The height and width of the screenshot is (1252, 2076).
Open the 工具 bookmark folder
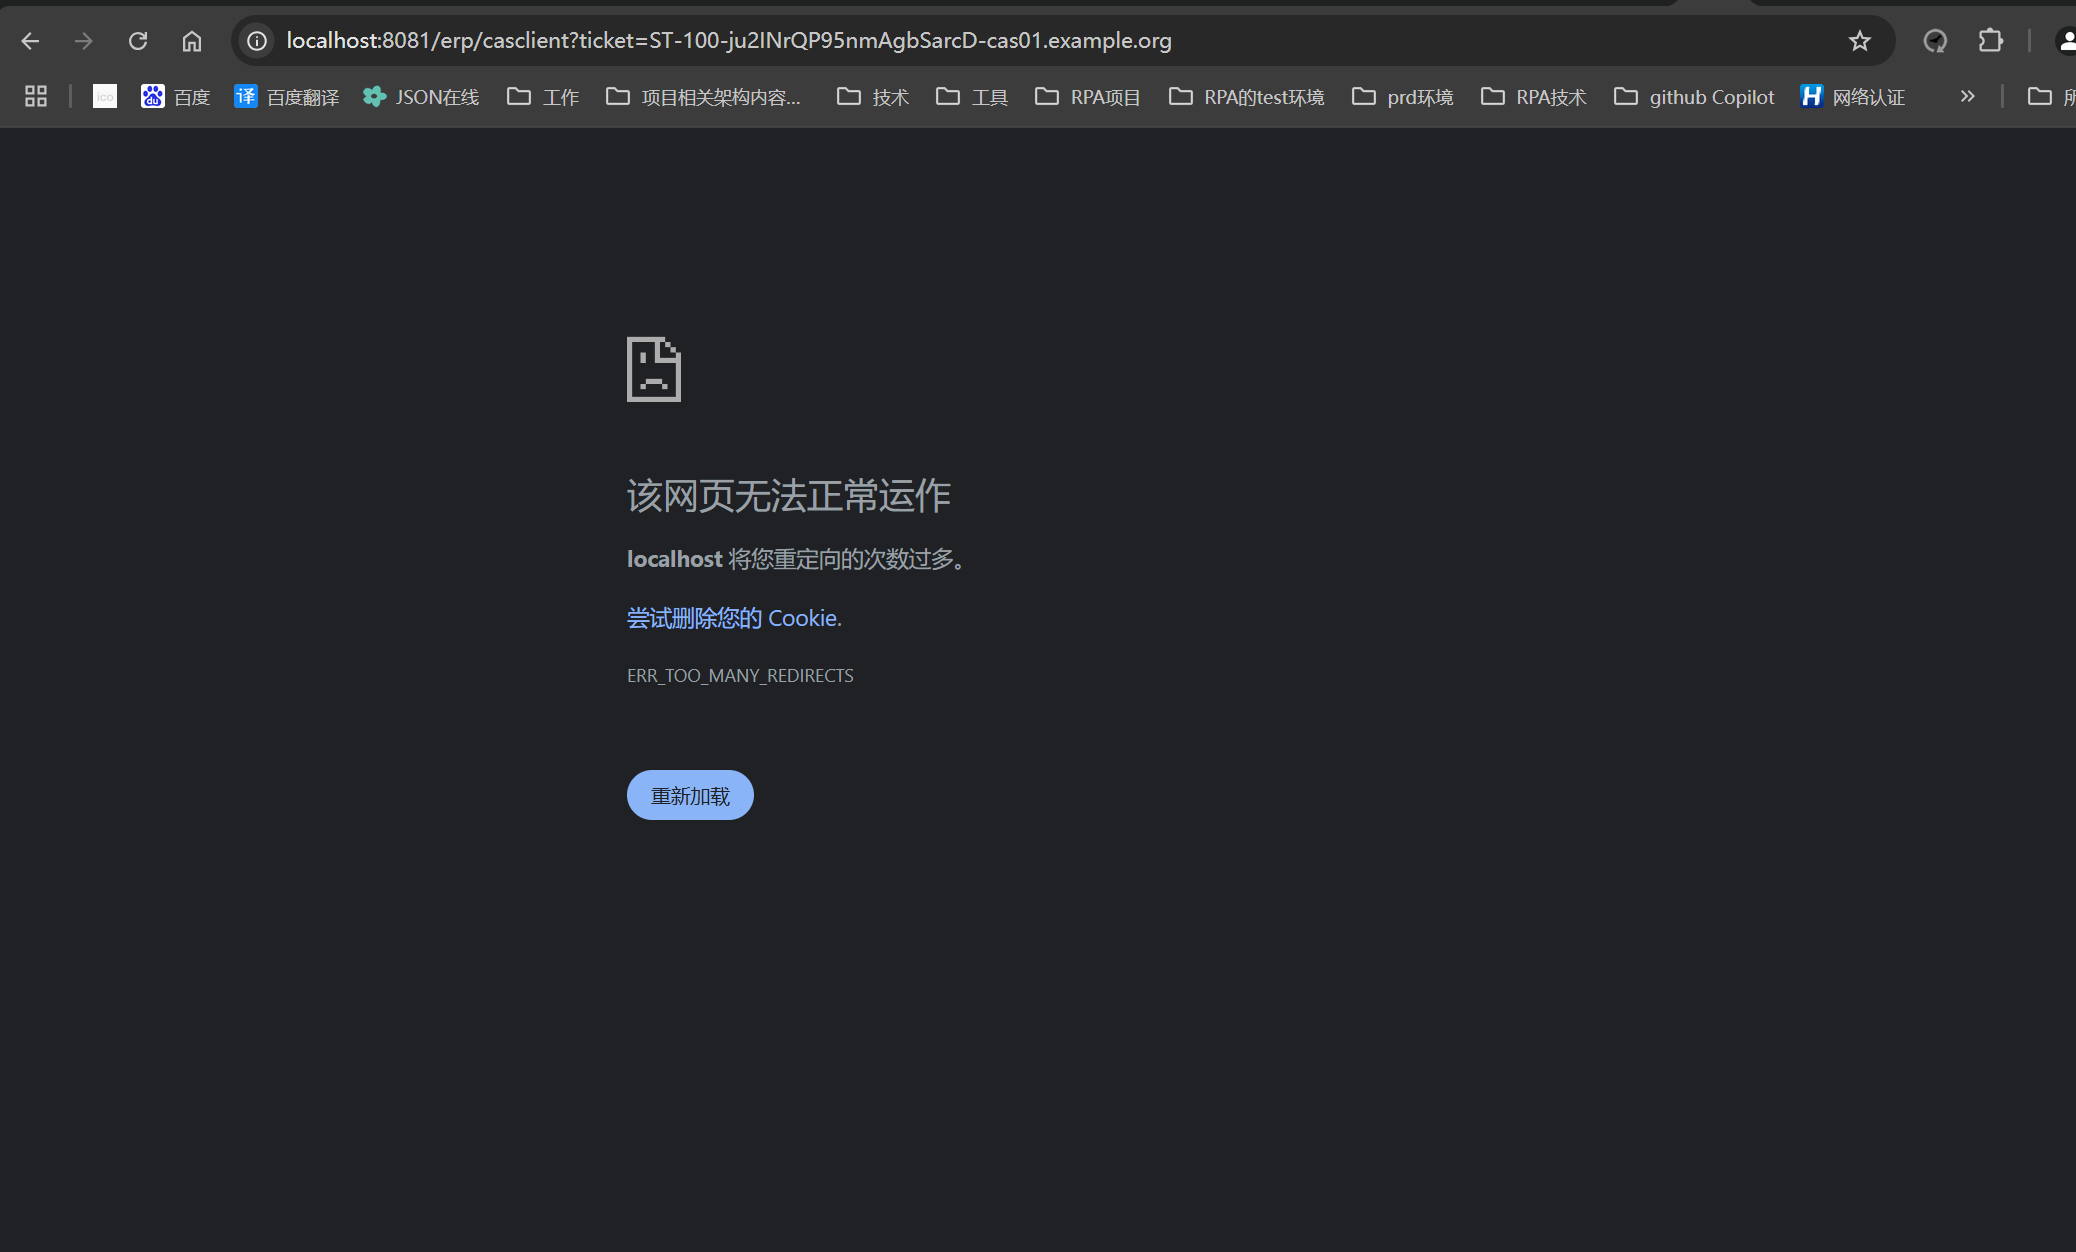coord(972,96)
